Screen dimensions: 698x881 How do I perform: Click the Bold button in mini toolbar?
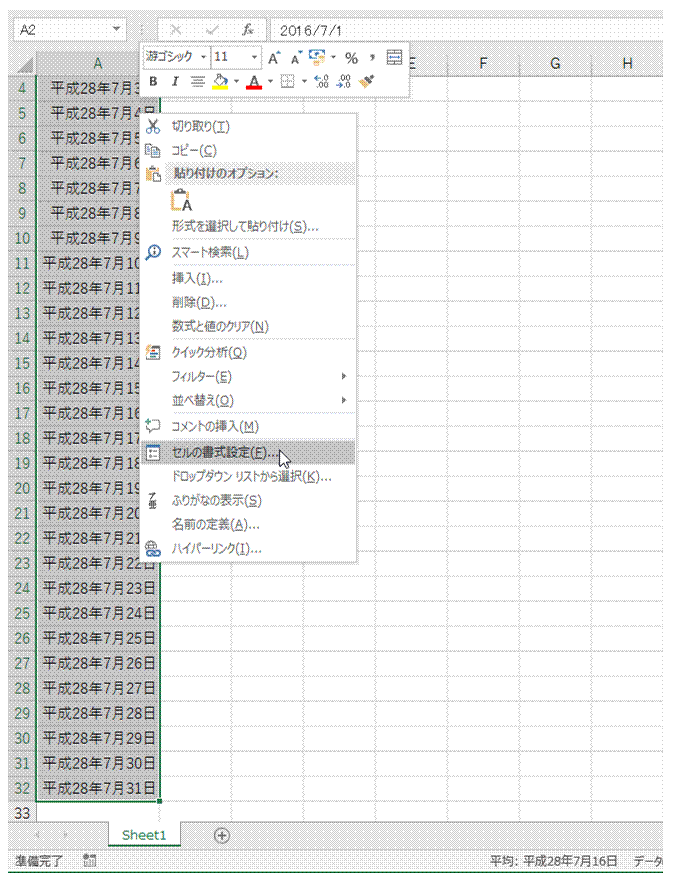pyautogui.click(x=153, y=81)
